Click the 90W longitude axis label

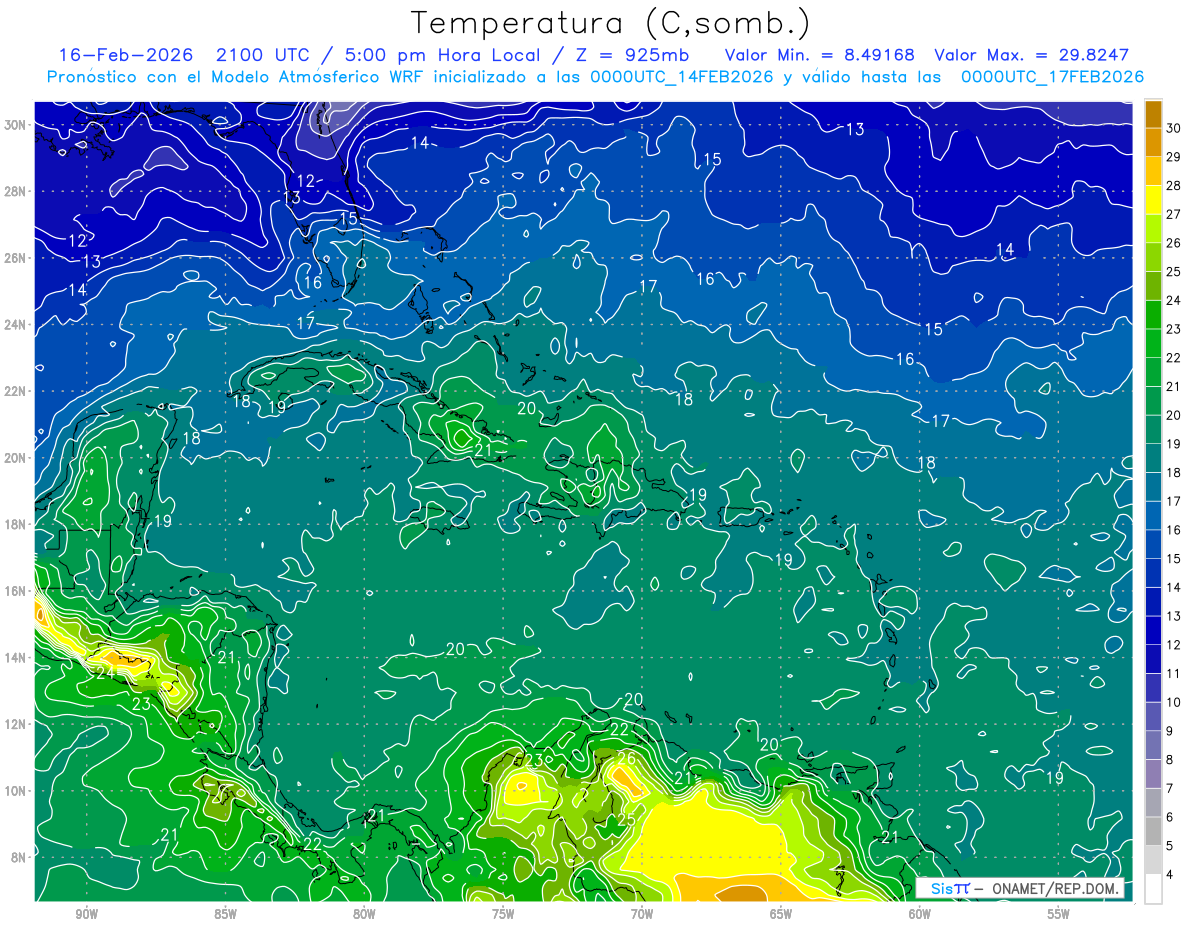click(87, 913)
